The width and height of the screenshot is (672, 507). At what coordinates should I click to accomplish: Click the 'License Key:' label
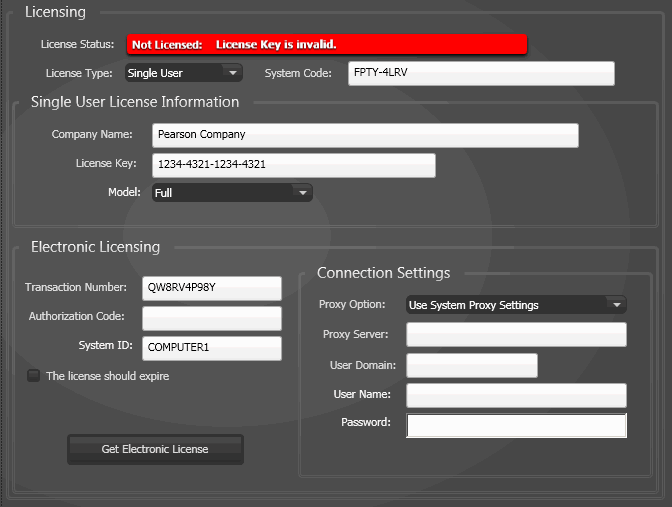(106, 163)
